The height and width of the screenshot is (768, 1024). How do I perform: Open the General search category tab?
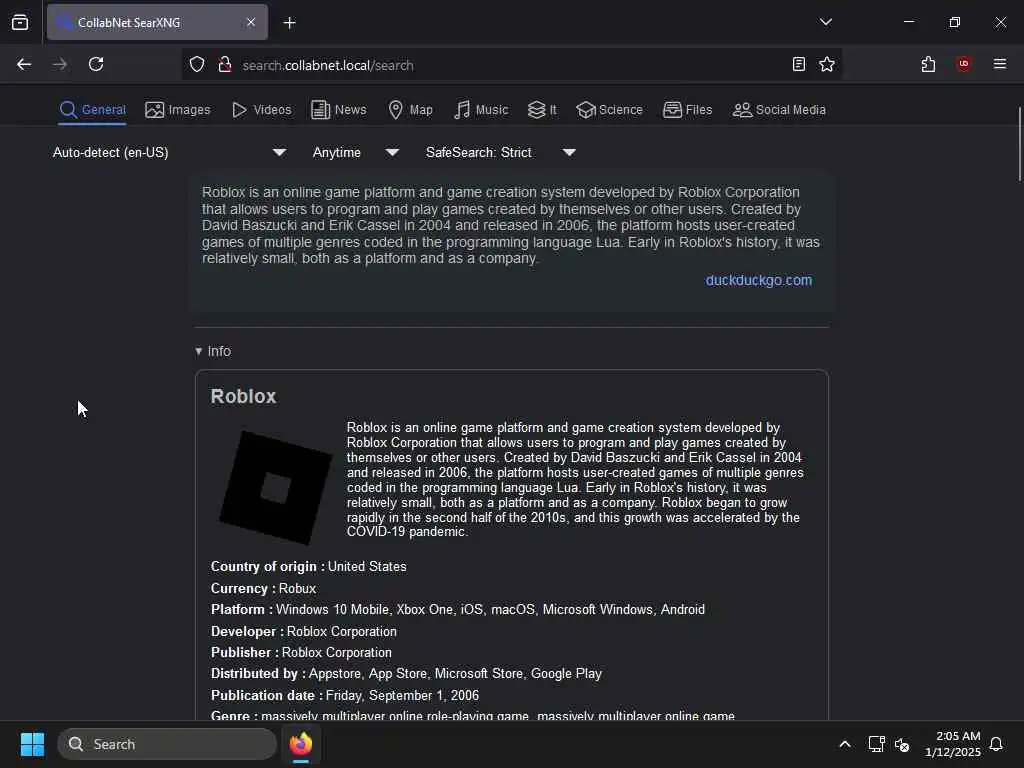(92, 110)
